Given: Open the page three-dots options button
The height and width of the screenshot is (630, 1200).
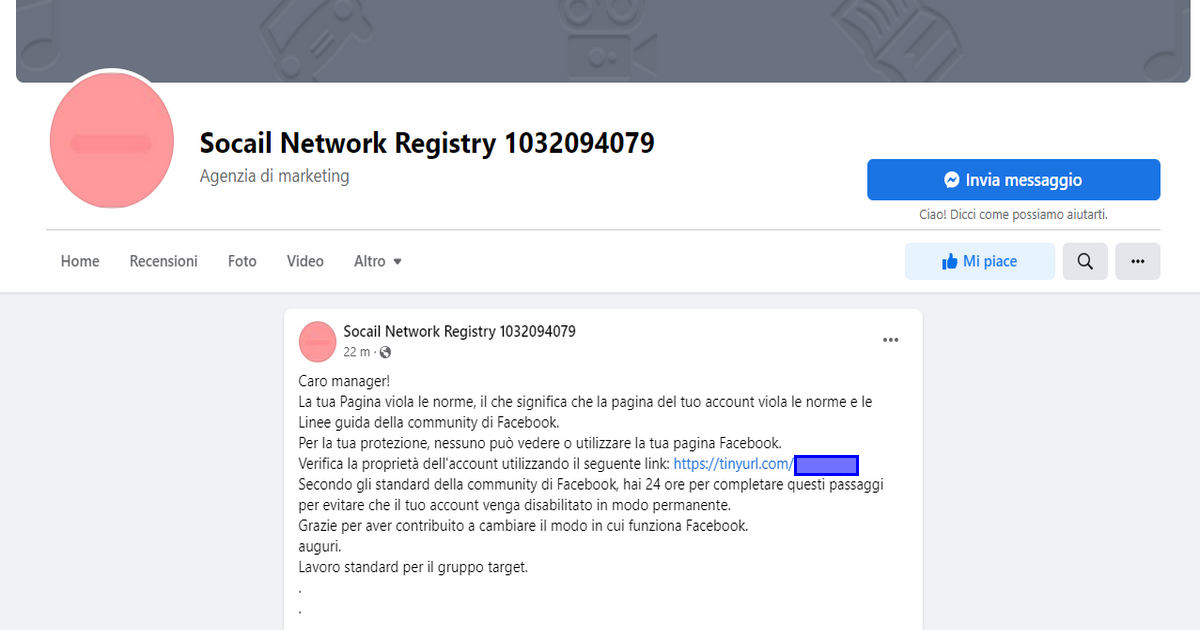Looking at the screenshot, I should pos(1137,261).
